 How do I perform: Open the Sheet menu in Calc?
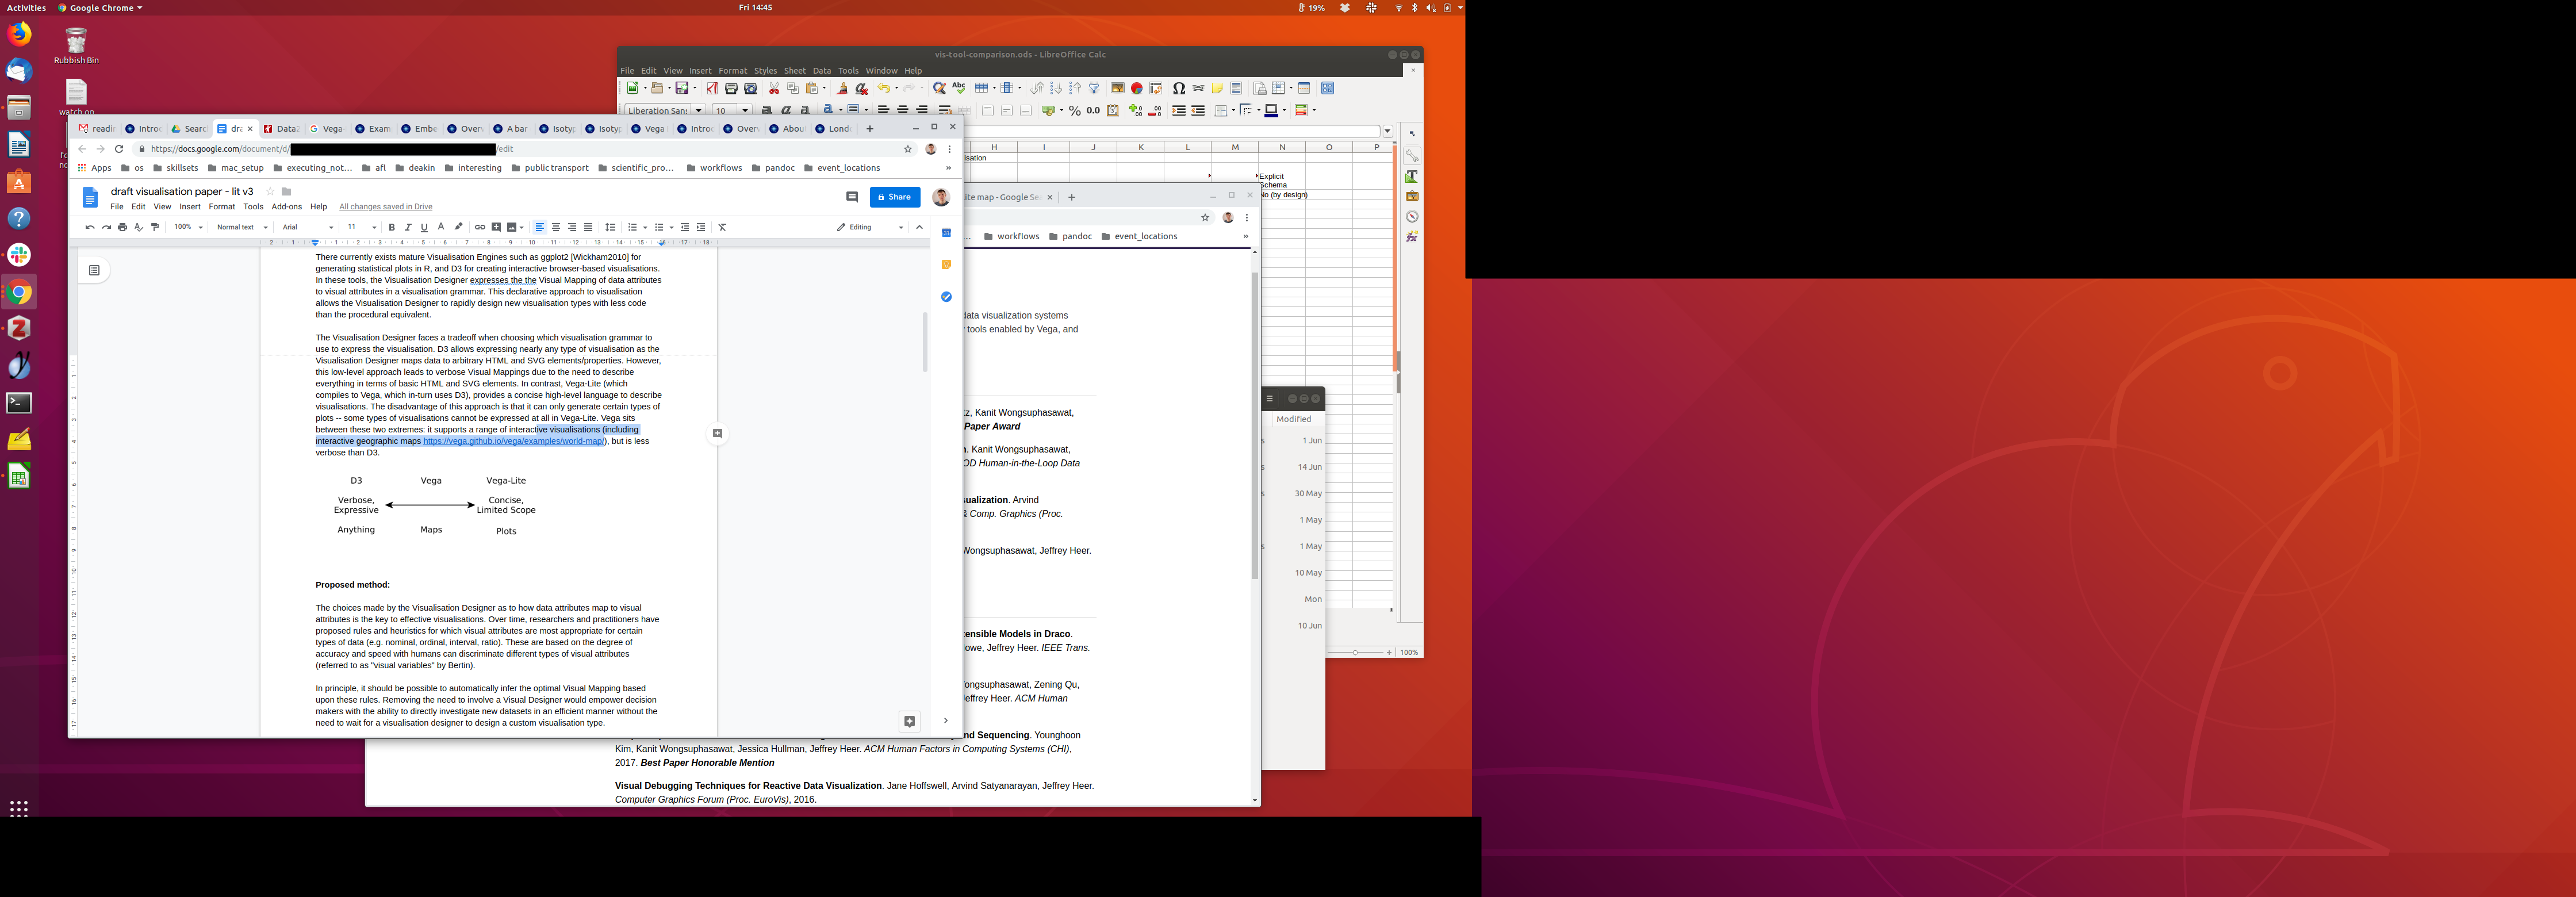[x=794, y=71]
